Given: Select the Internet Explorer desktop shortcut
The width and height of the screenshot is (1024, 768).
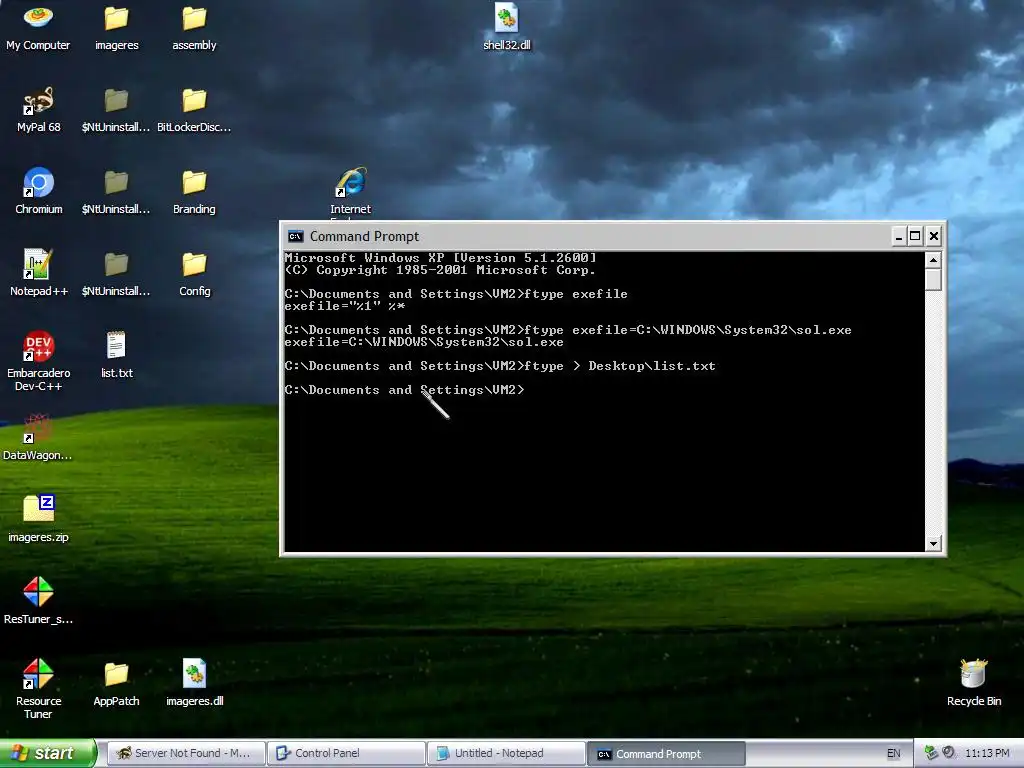Looking at the screenshot, I should (351, 191).
